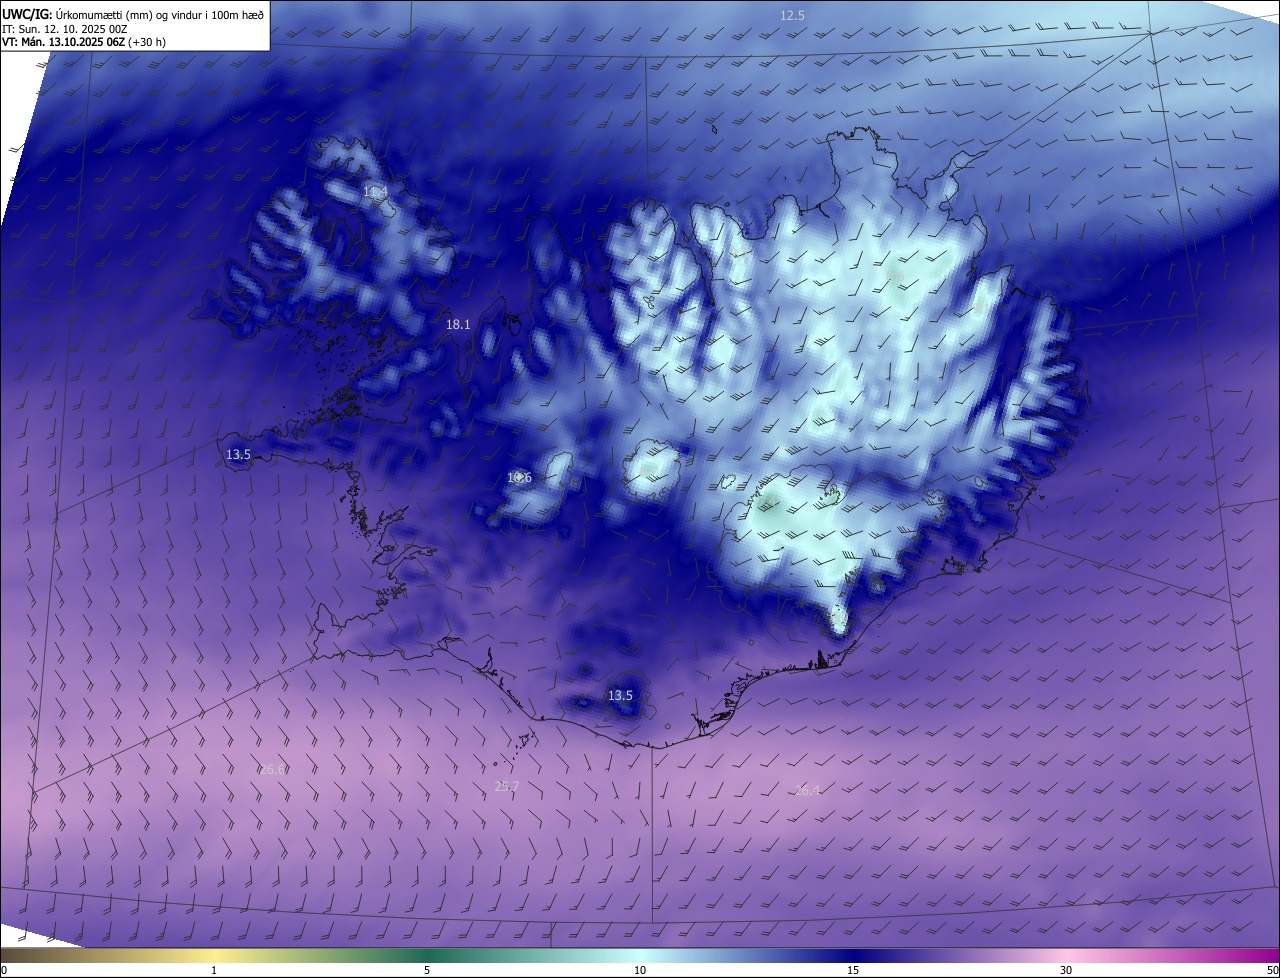
Task: Click the '30' tick on the color scale
Action: (x=1066, y=970)
